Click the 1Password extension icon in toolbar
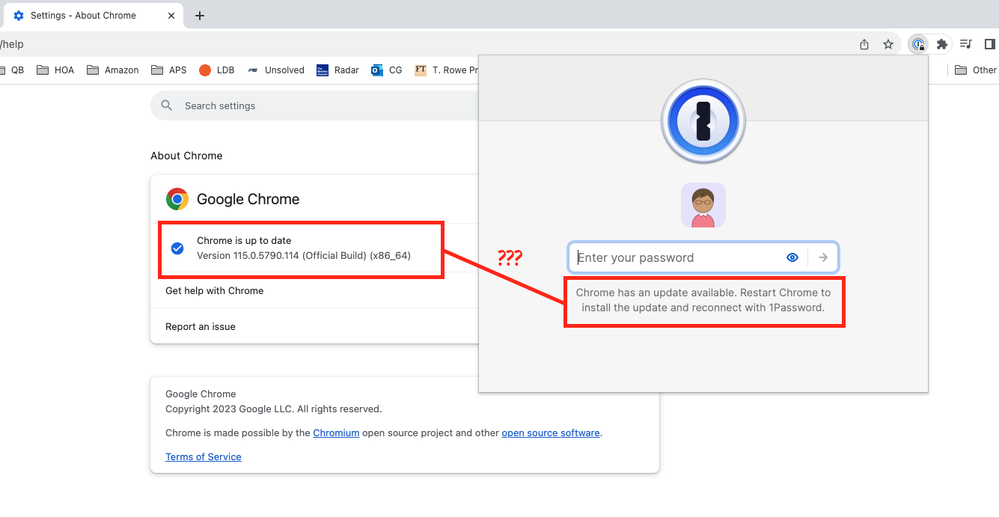The height and width of the screenshot is (517, 999). [x=917, y=44]
